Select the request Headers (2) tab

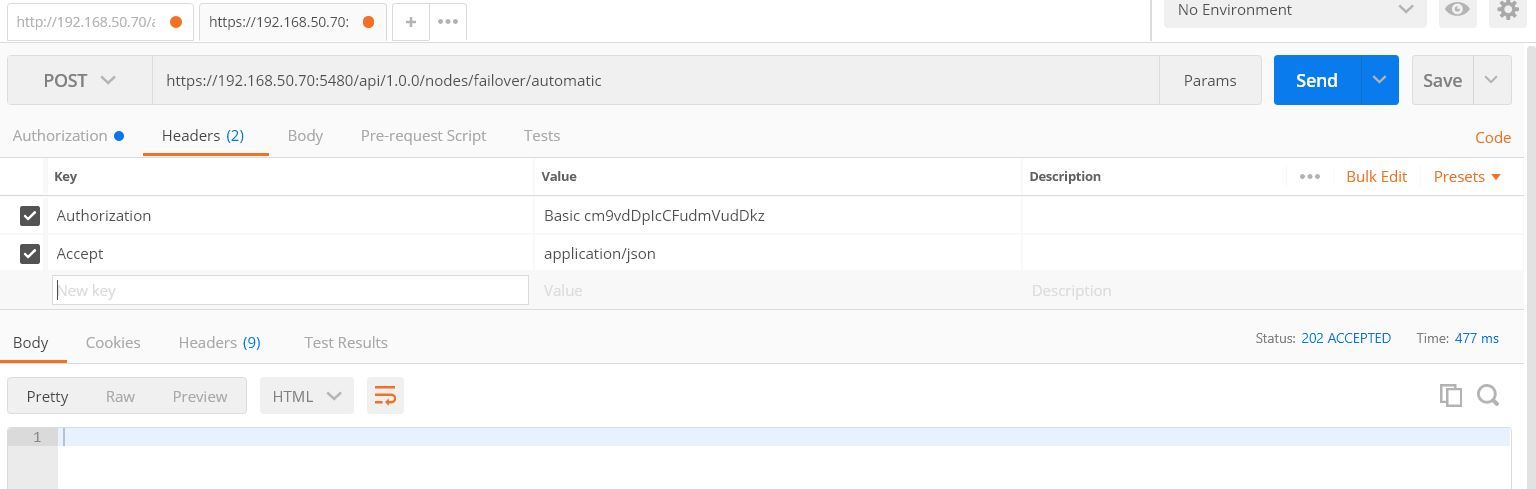[x=203, y=135]
